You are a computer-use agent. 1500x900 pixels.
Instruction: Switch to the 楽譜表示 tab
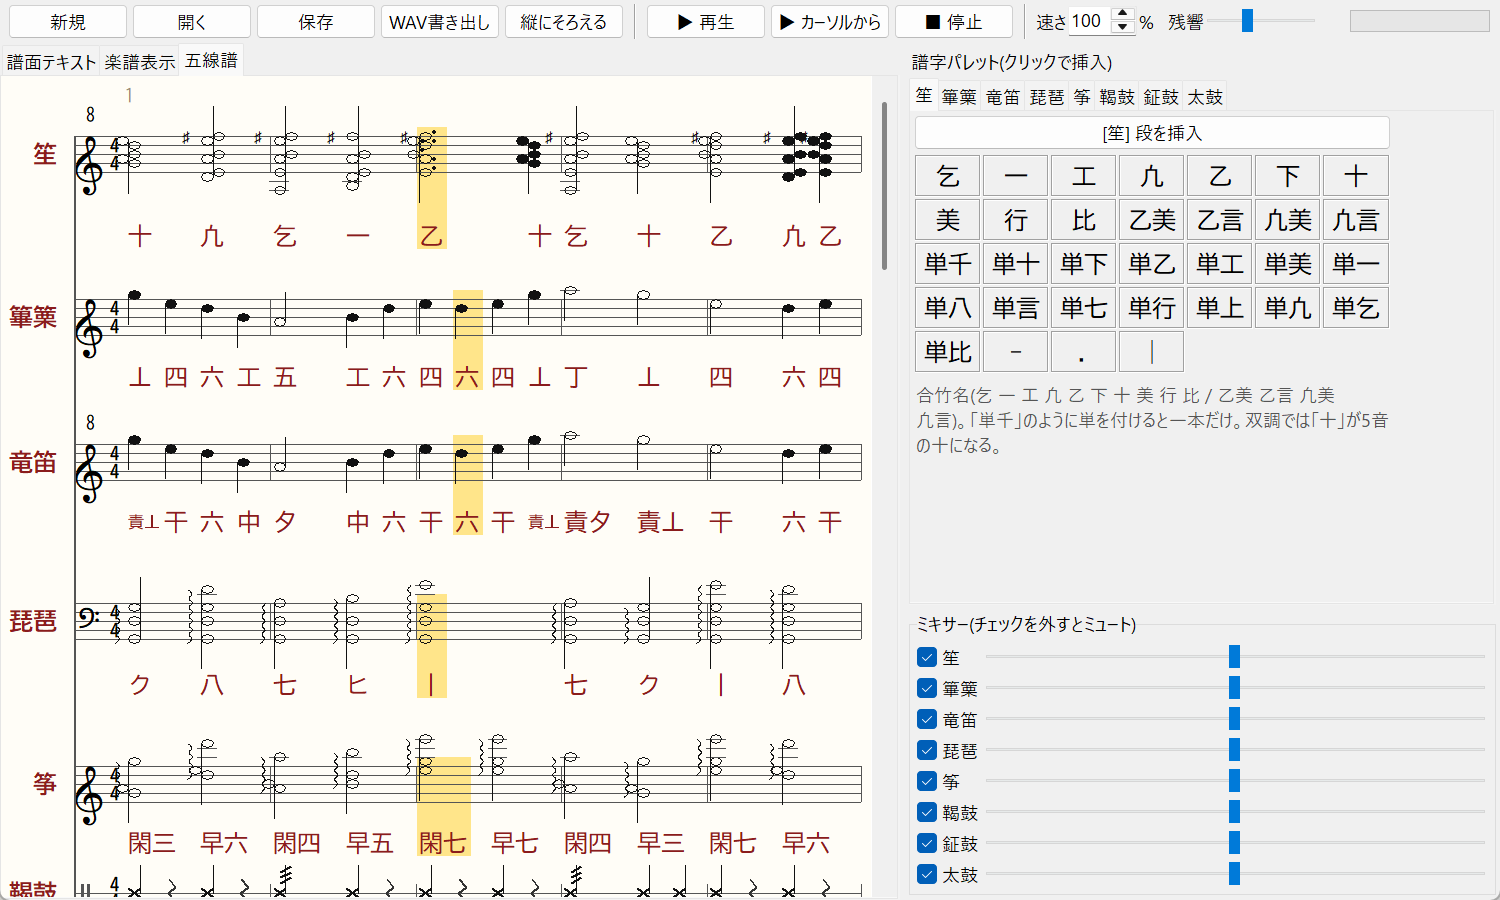coord(140,62)
